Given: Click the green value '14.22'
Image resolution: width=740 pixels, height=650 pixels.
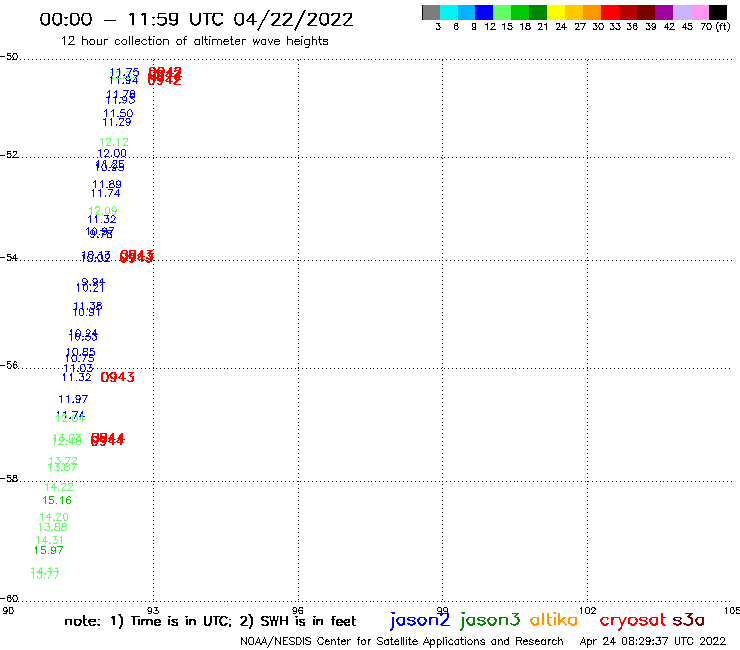Looking at the screenshot, I should [59, 487].
